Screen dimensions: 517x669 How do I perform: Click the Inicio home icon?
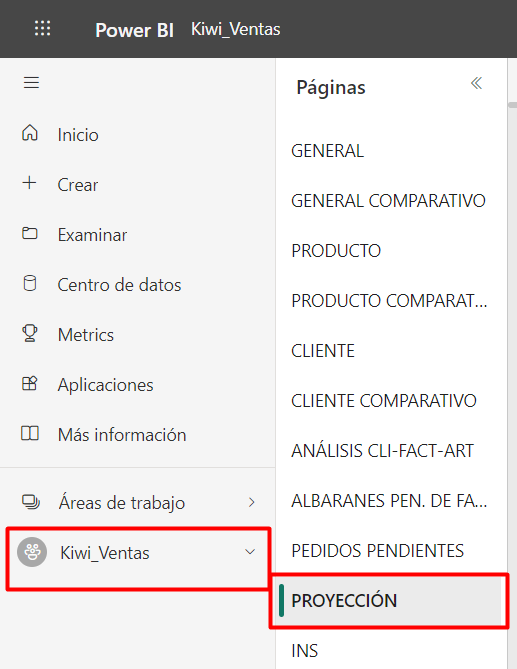coord(29,133)
